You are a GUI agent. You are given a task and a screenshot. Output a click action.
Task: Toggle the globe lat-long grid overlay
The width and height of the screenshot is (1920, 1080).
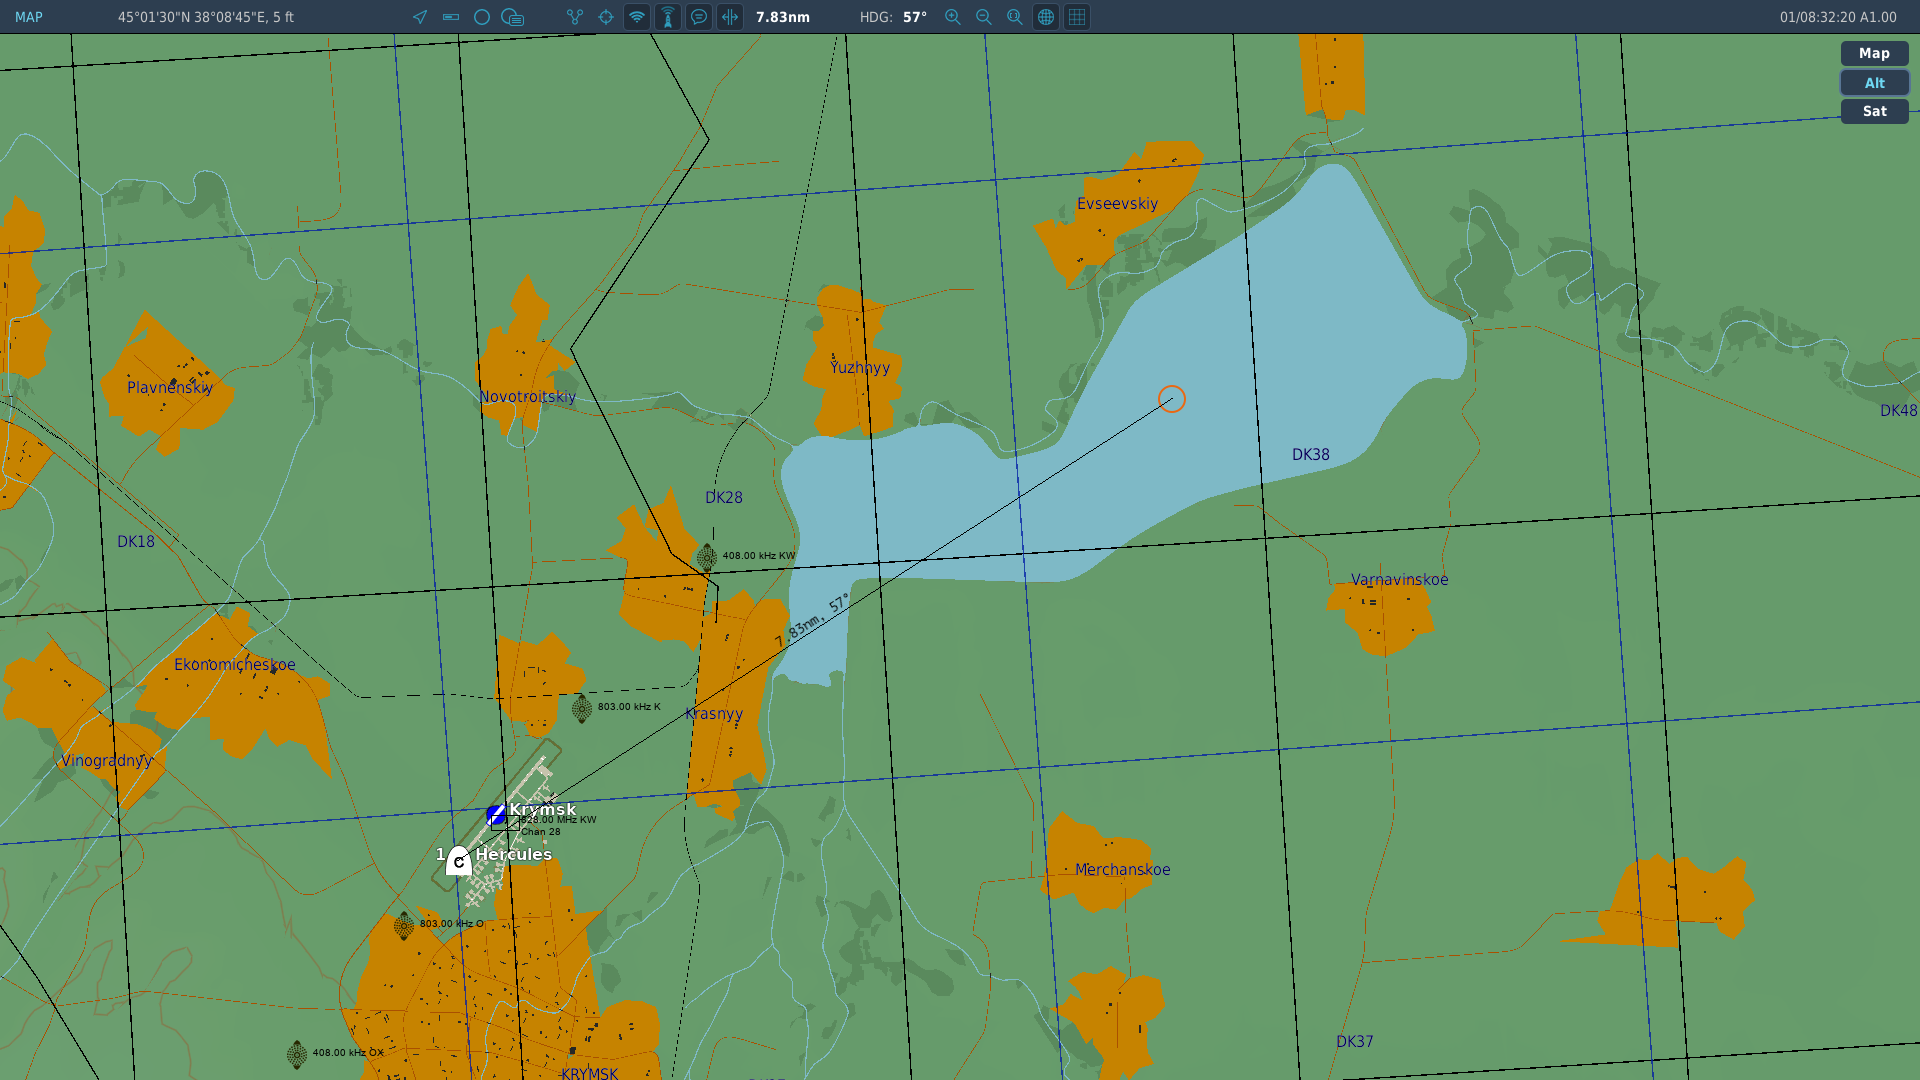click(1046, 17)
